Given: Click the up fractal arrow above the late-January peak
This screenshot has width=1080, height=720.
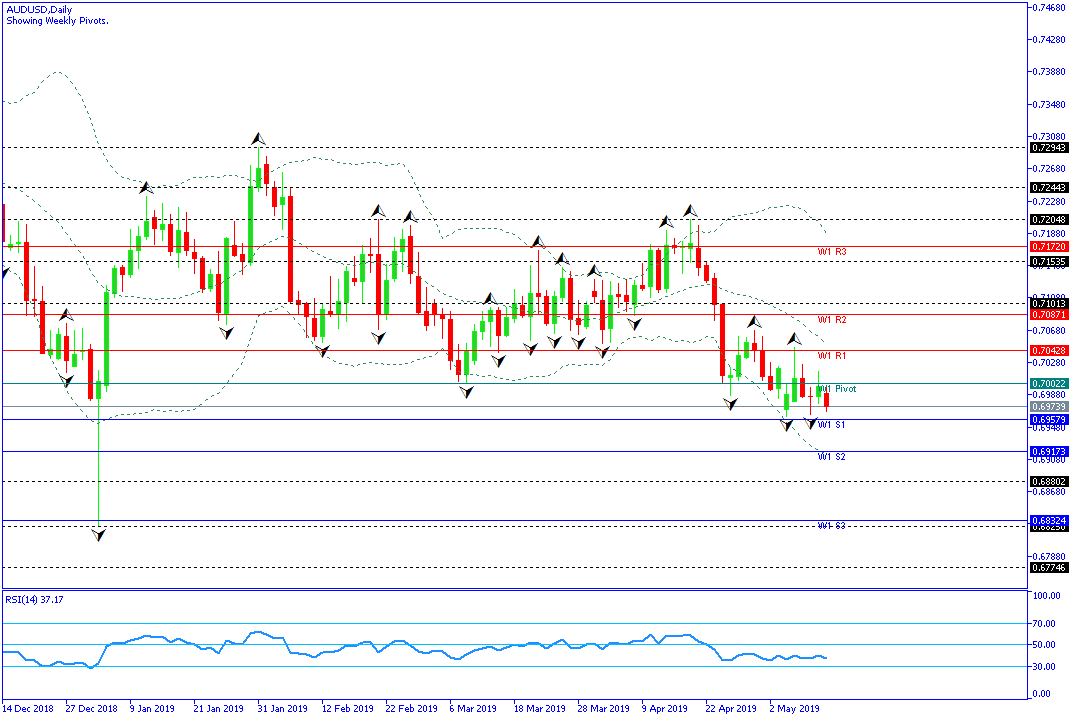Looking at the screenshot, I should pyautogui.click(x=258, y=138).
